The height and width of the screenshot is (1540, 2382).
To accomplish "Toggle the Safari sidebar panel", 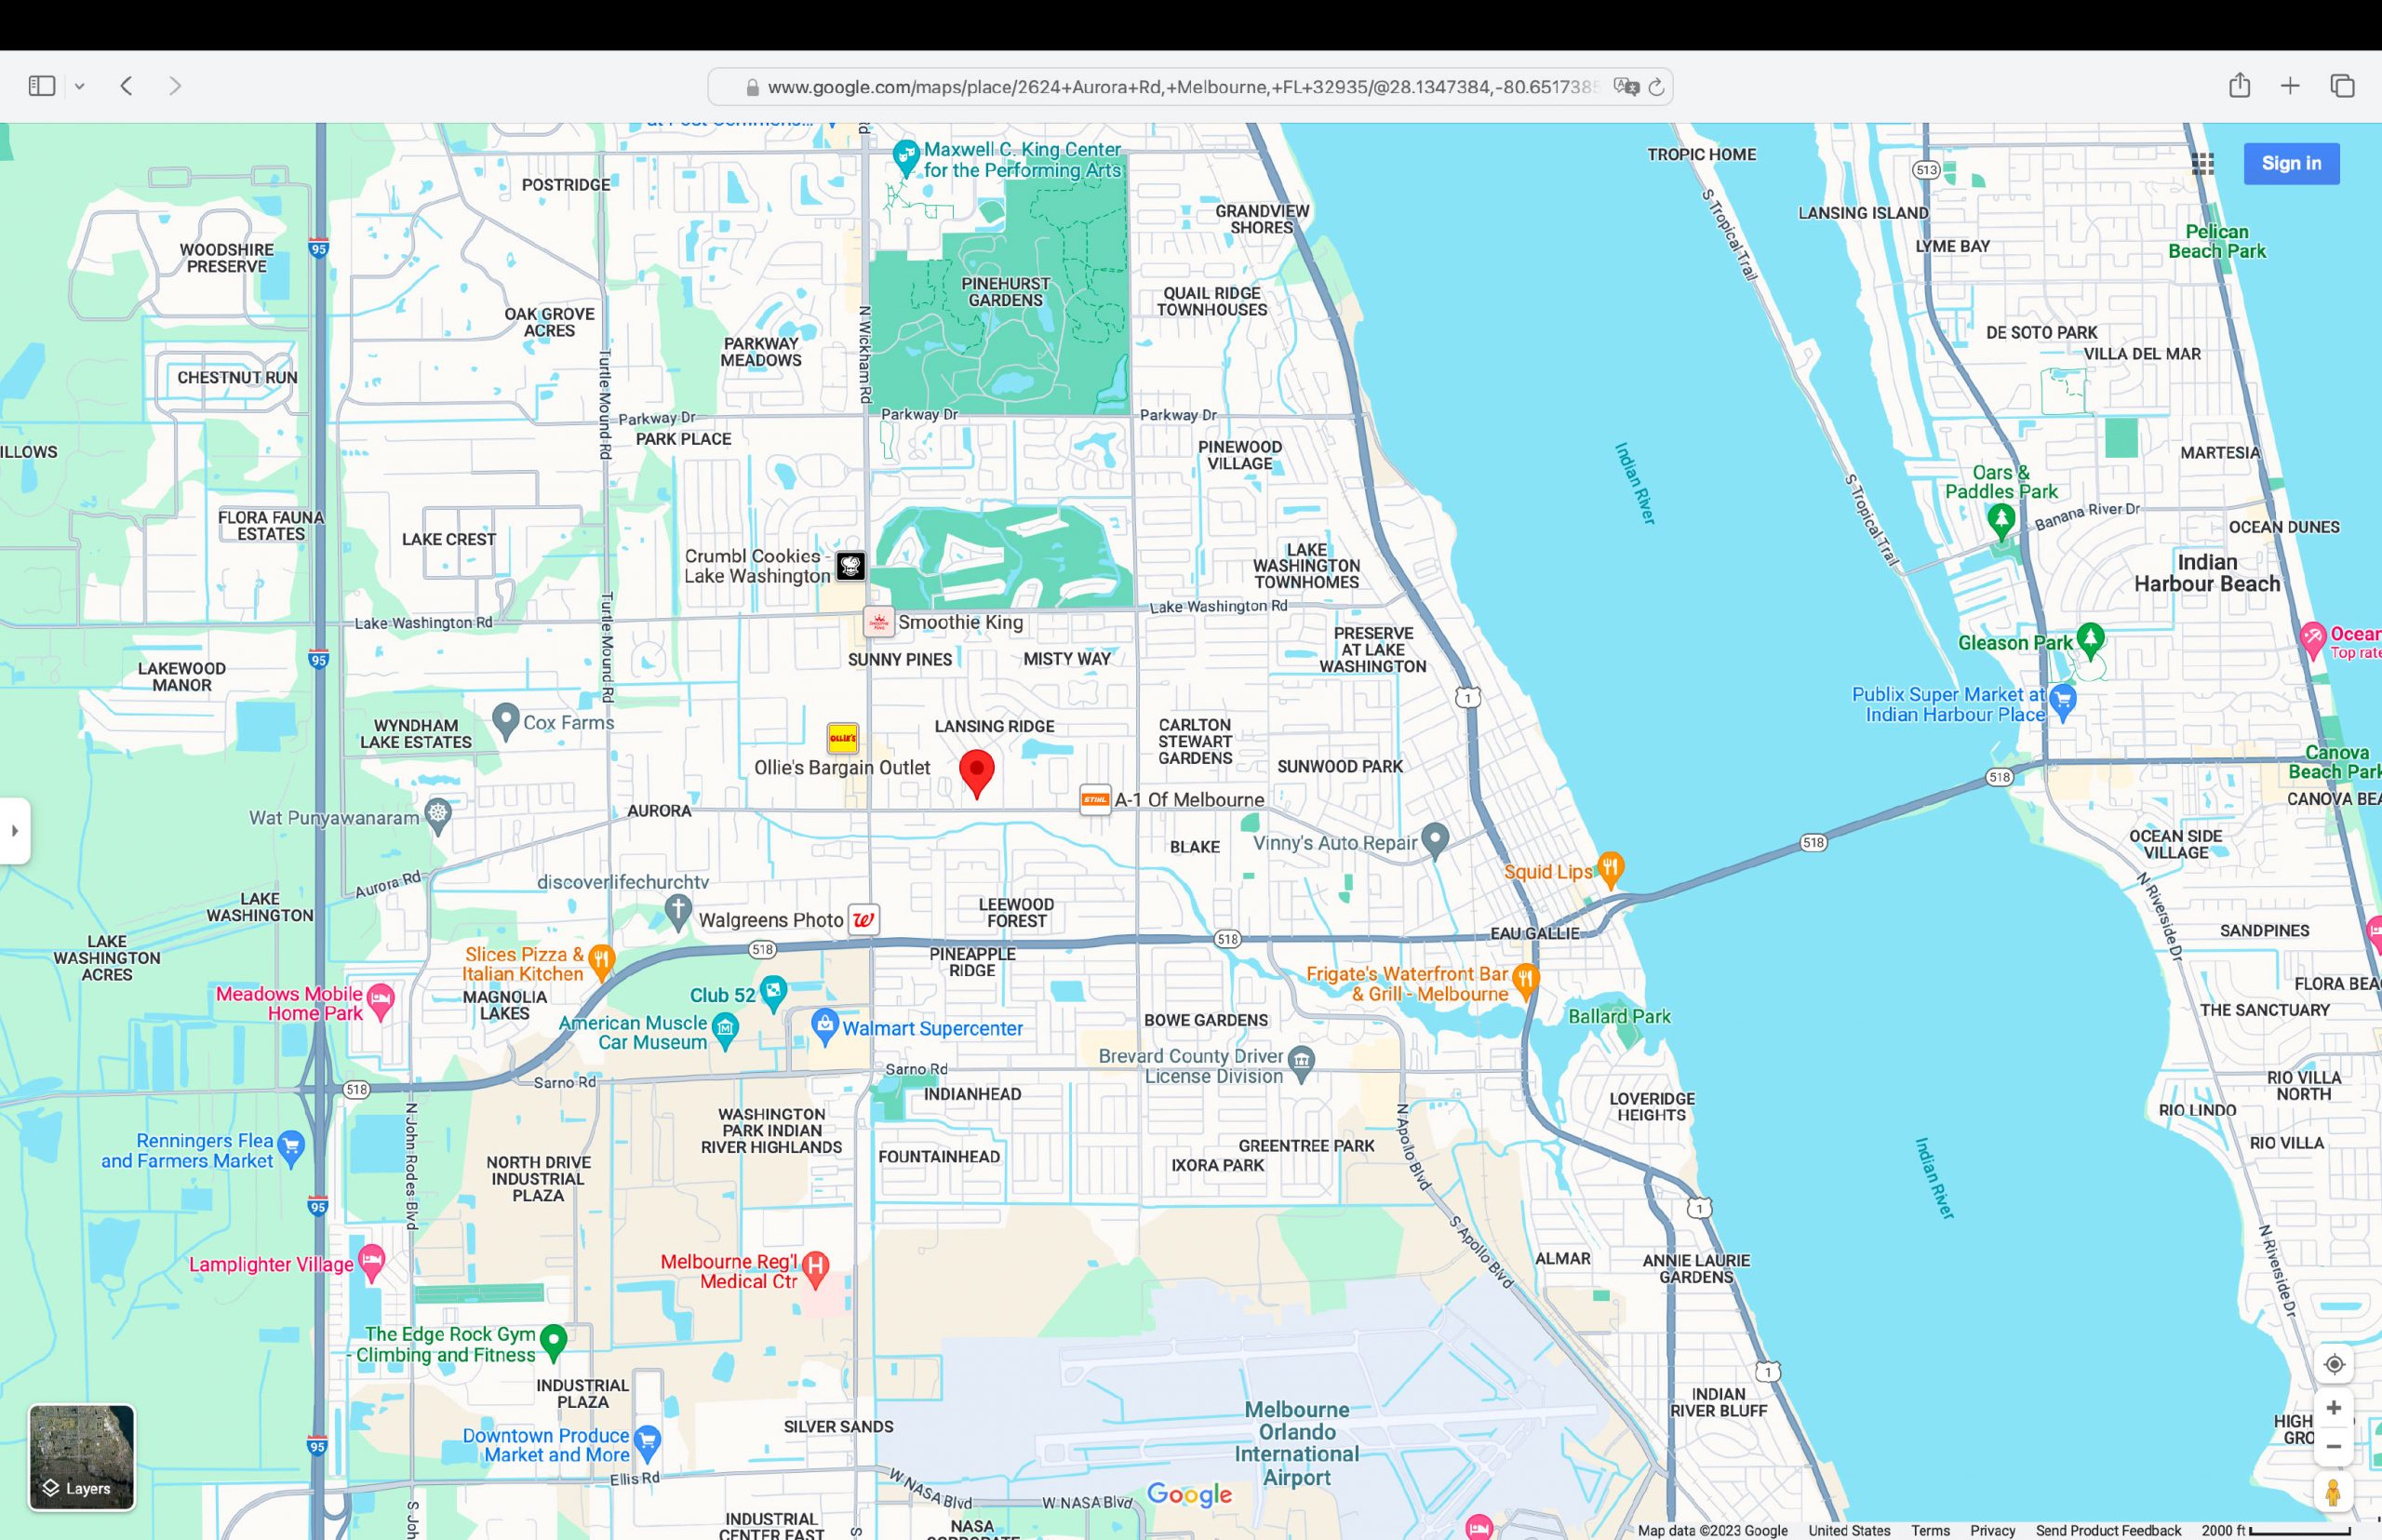I will 40,85.
